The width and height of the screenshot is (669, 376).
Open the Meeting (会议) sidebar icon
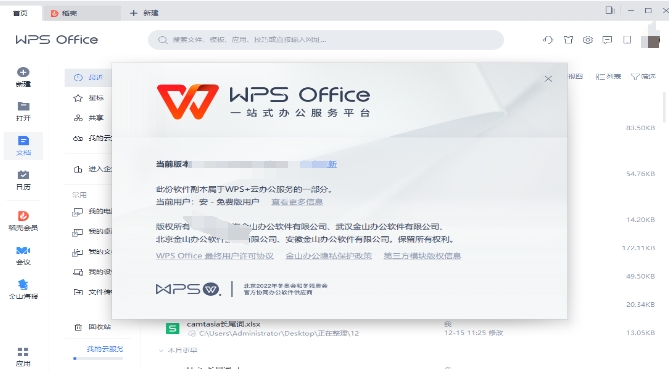click(23, 251)
